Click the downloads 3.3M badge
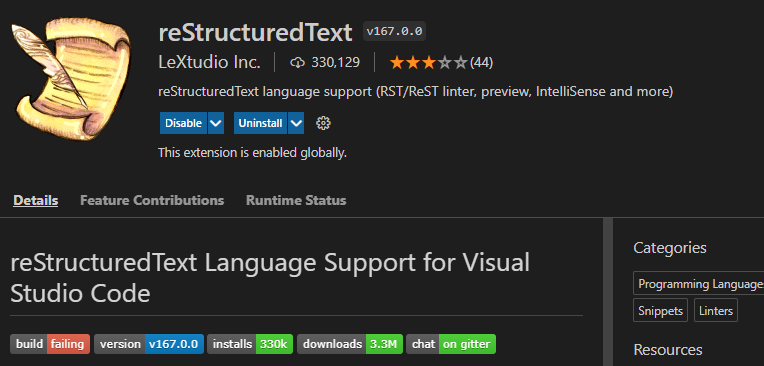This screenshot has height=366, width=764. (350, 344)
